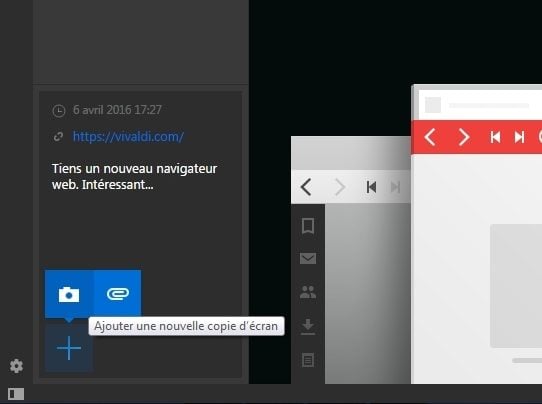Toggle the side panel with status bar icon
The image size is (542, 404).
(16, 394)
